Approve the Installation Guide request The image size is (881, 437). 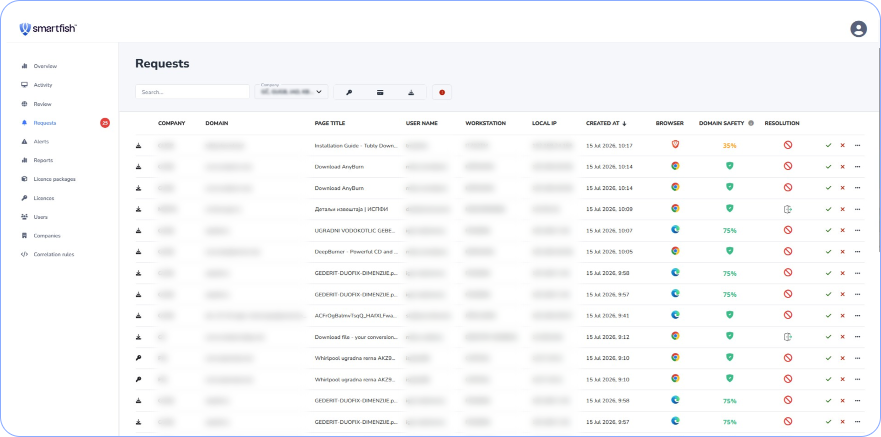click(828, 145)
